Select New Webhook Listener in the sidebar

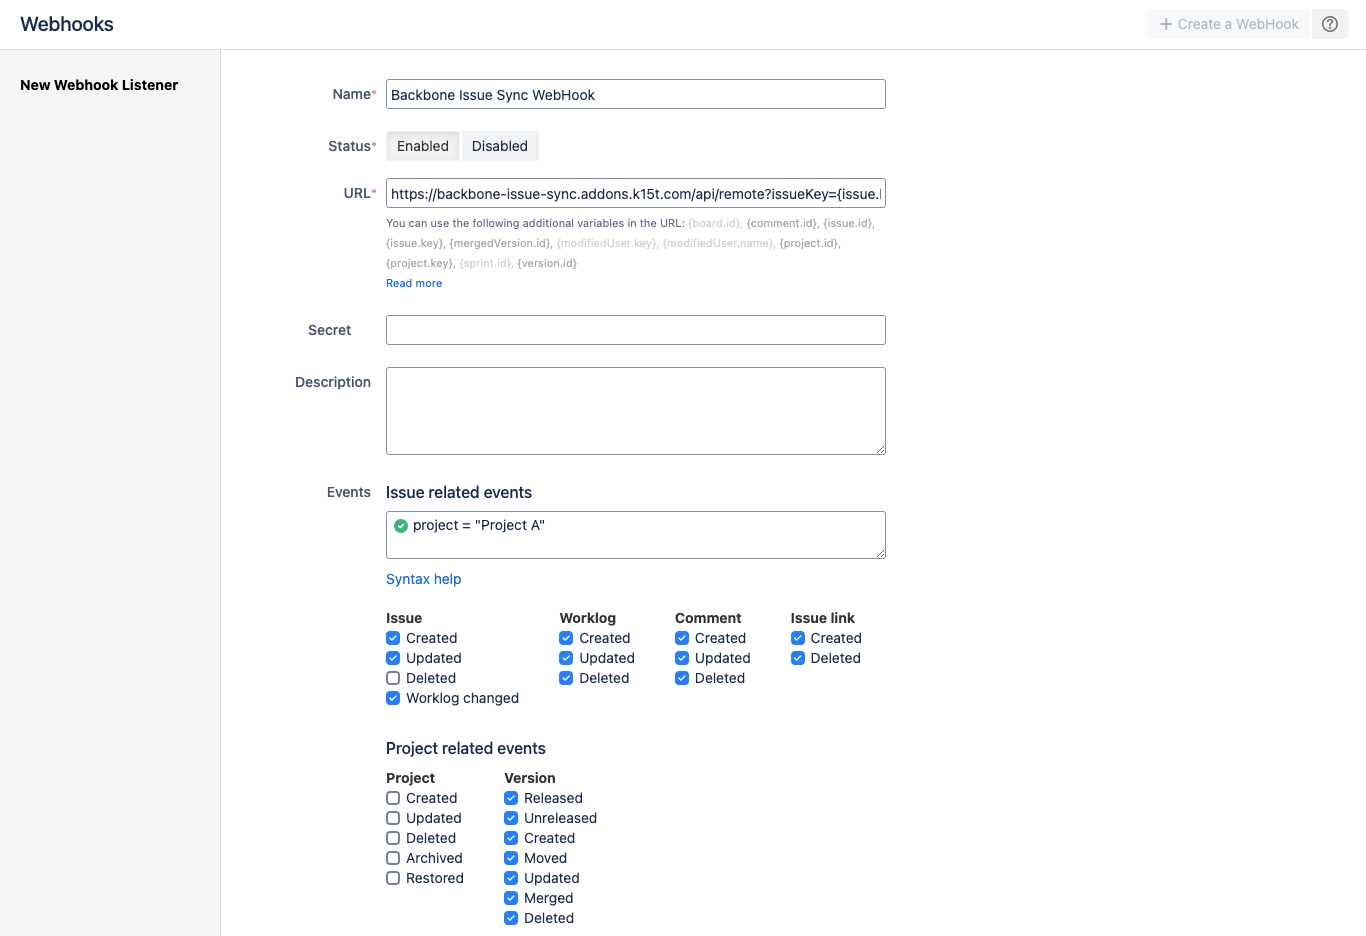[98, 85]
